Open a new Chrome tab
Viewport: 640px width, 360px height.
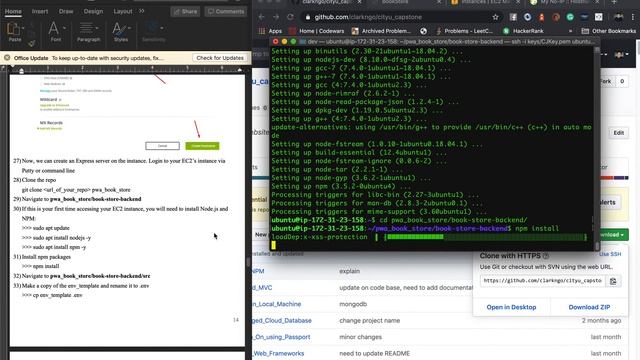(x=614, y=2)
